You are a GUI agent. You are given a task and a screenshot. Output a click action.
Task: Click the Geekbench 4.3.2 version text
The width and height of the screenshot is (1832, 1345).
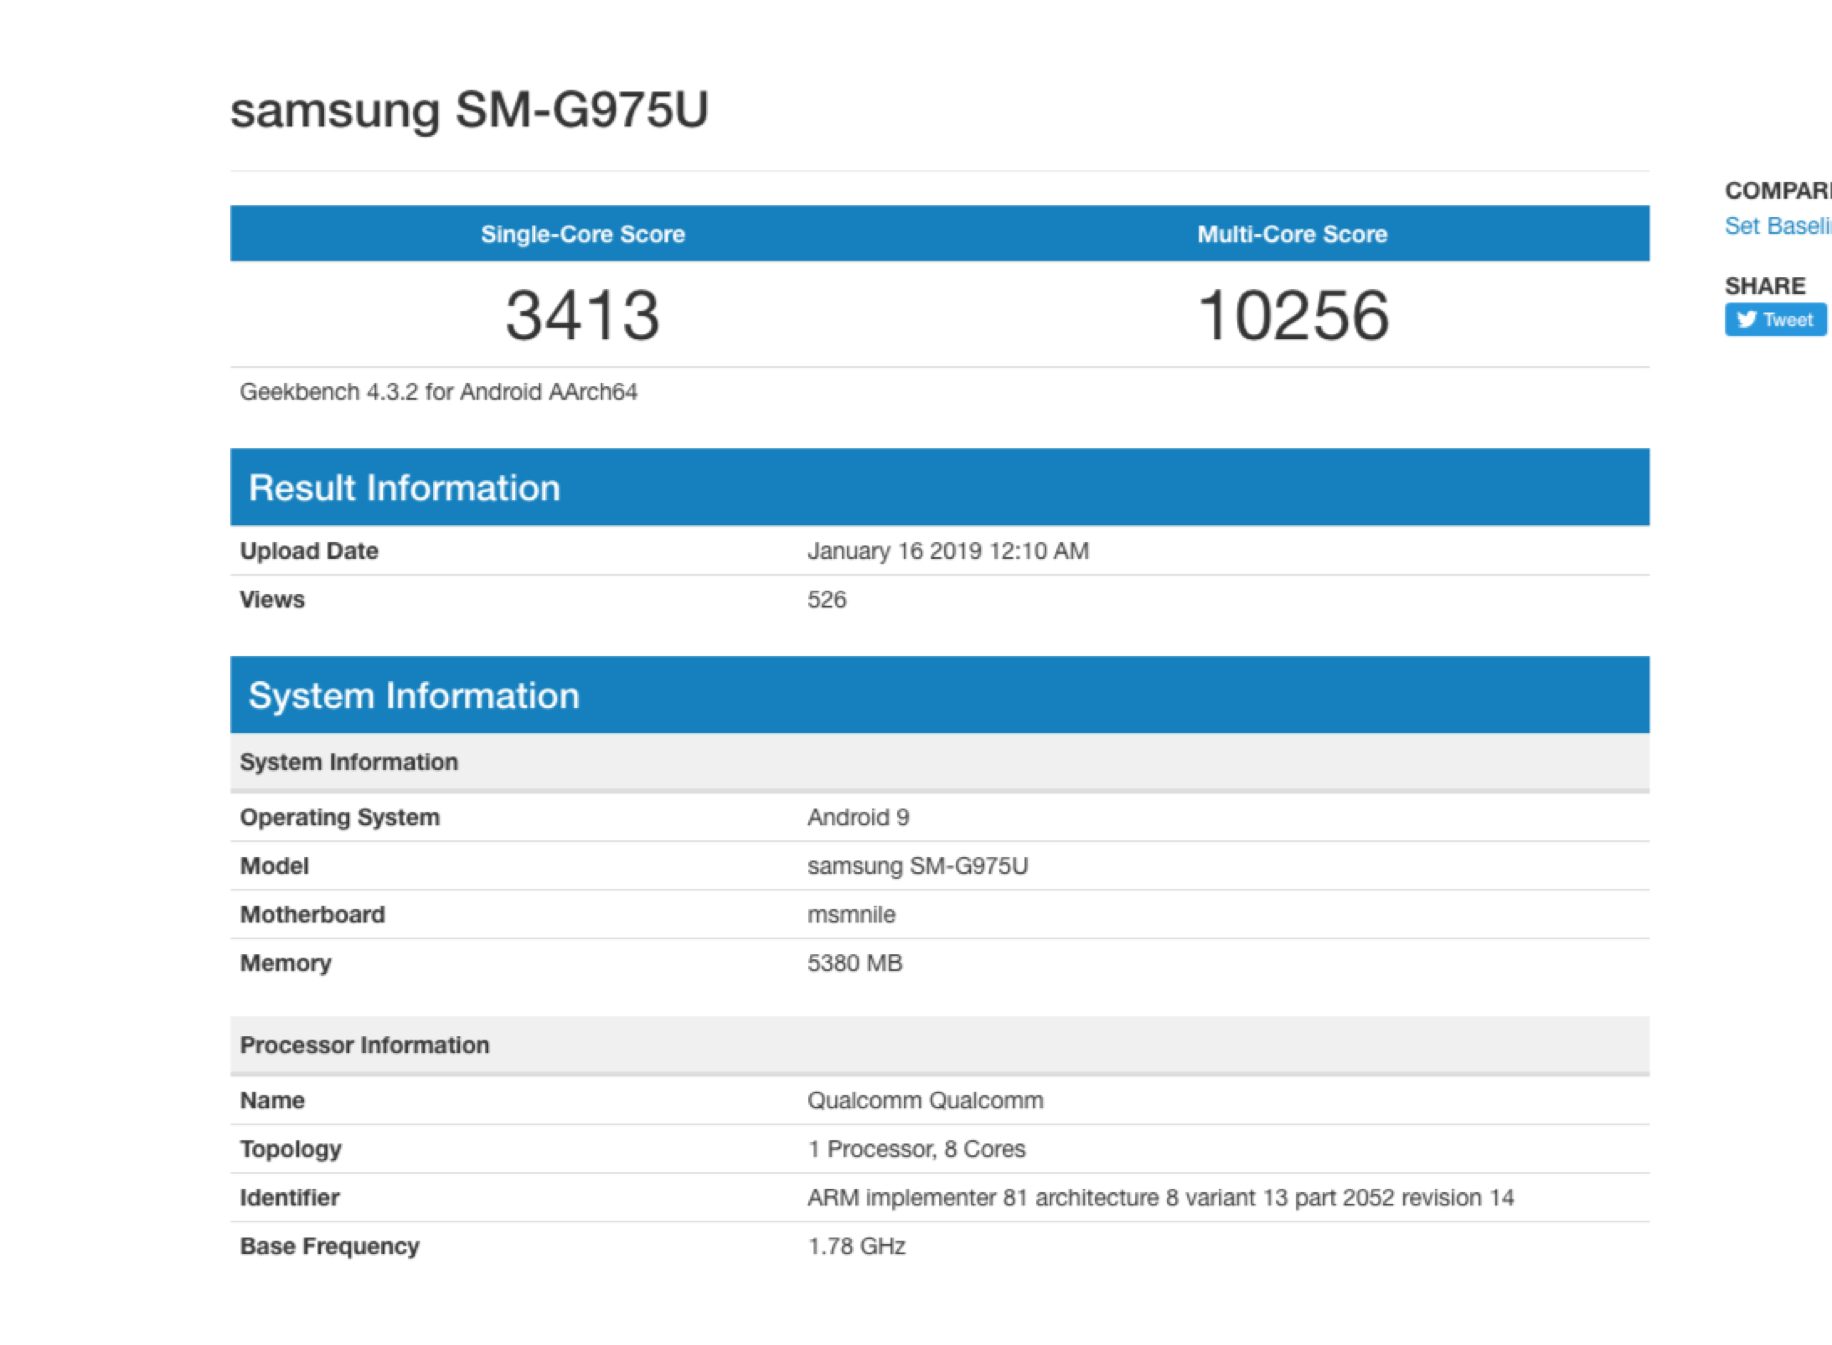pyautogui.click(x=438, y=392)
